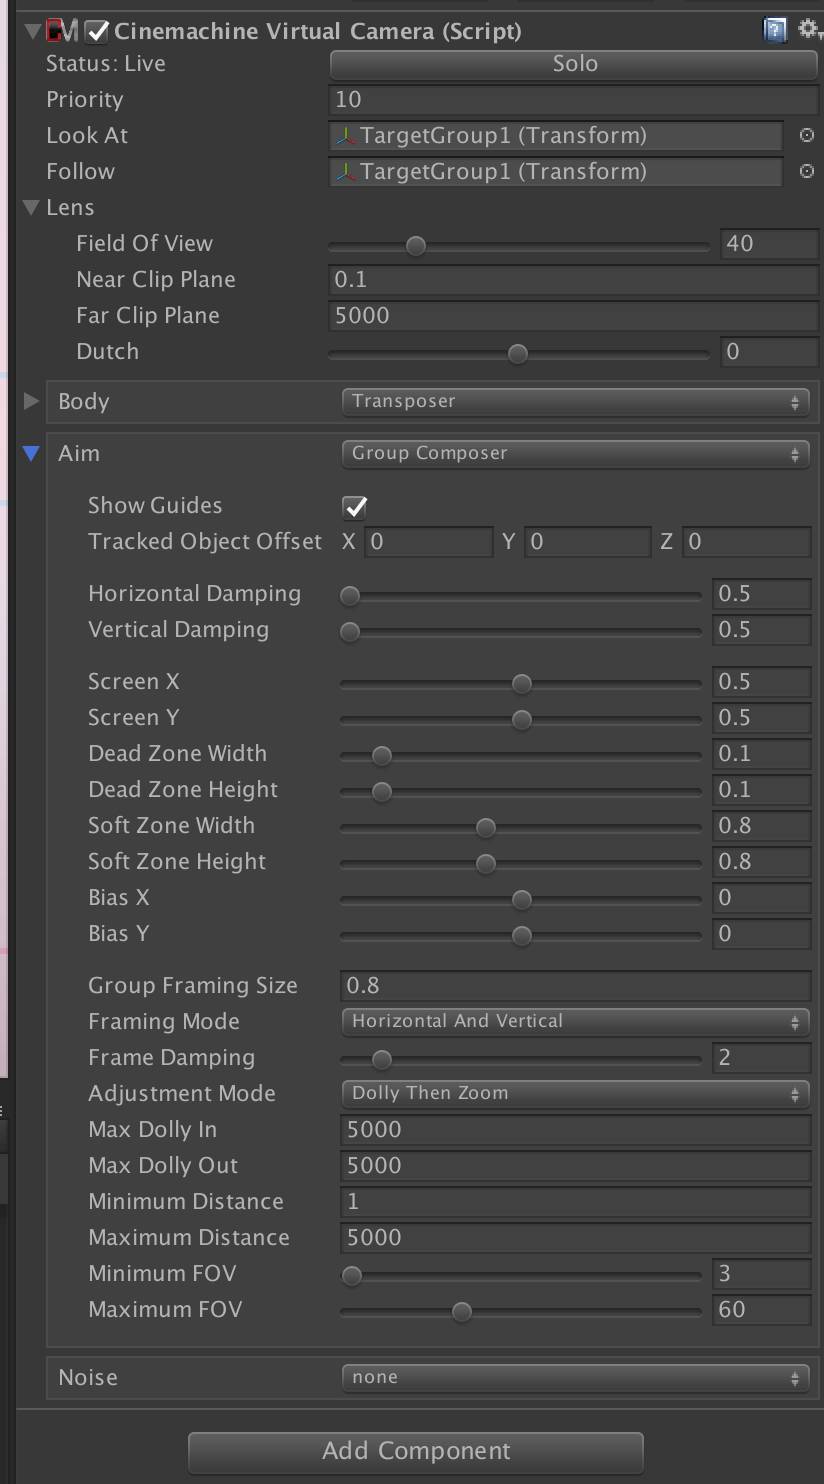
Task: Click the Bias X slider
Action: coord(521,900)
